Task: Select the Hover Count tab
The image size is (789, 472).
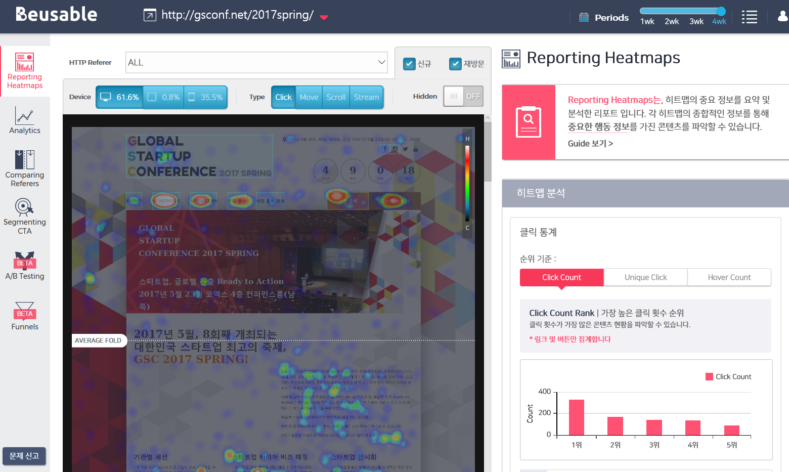Action: point(729,277)
